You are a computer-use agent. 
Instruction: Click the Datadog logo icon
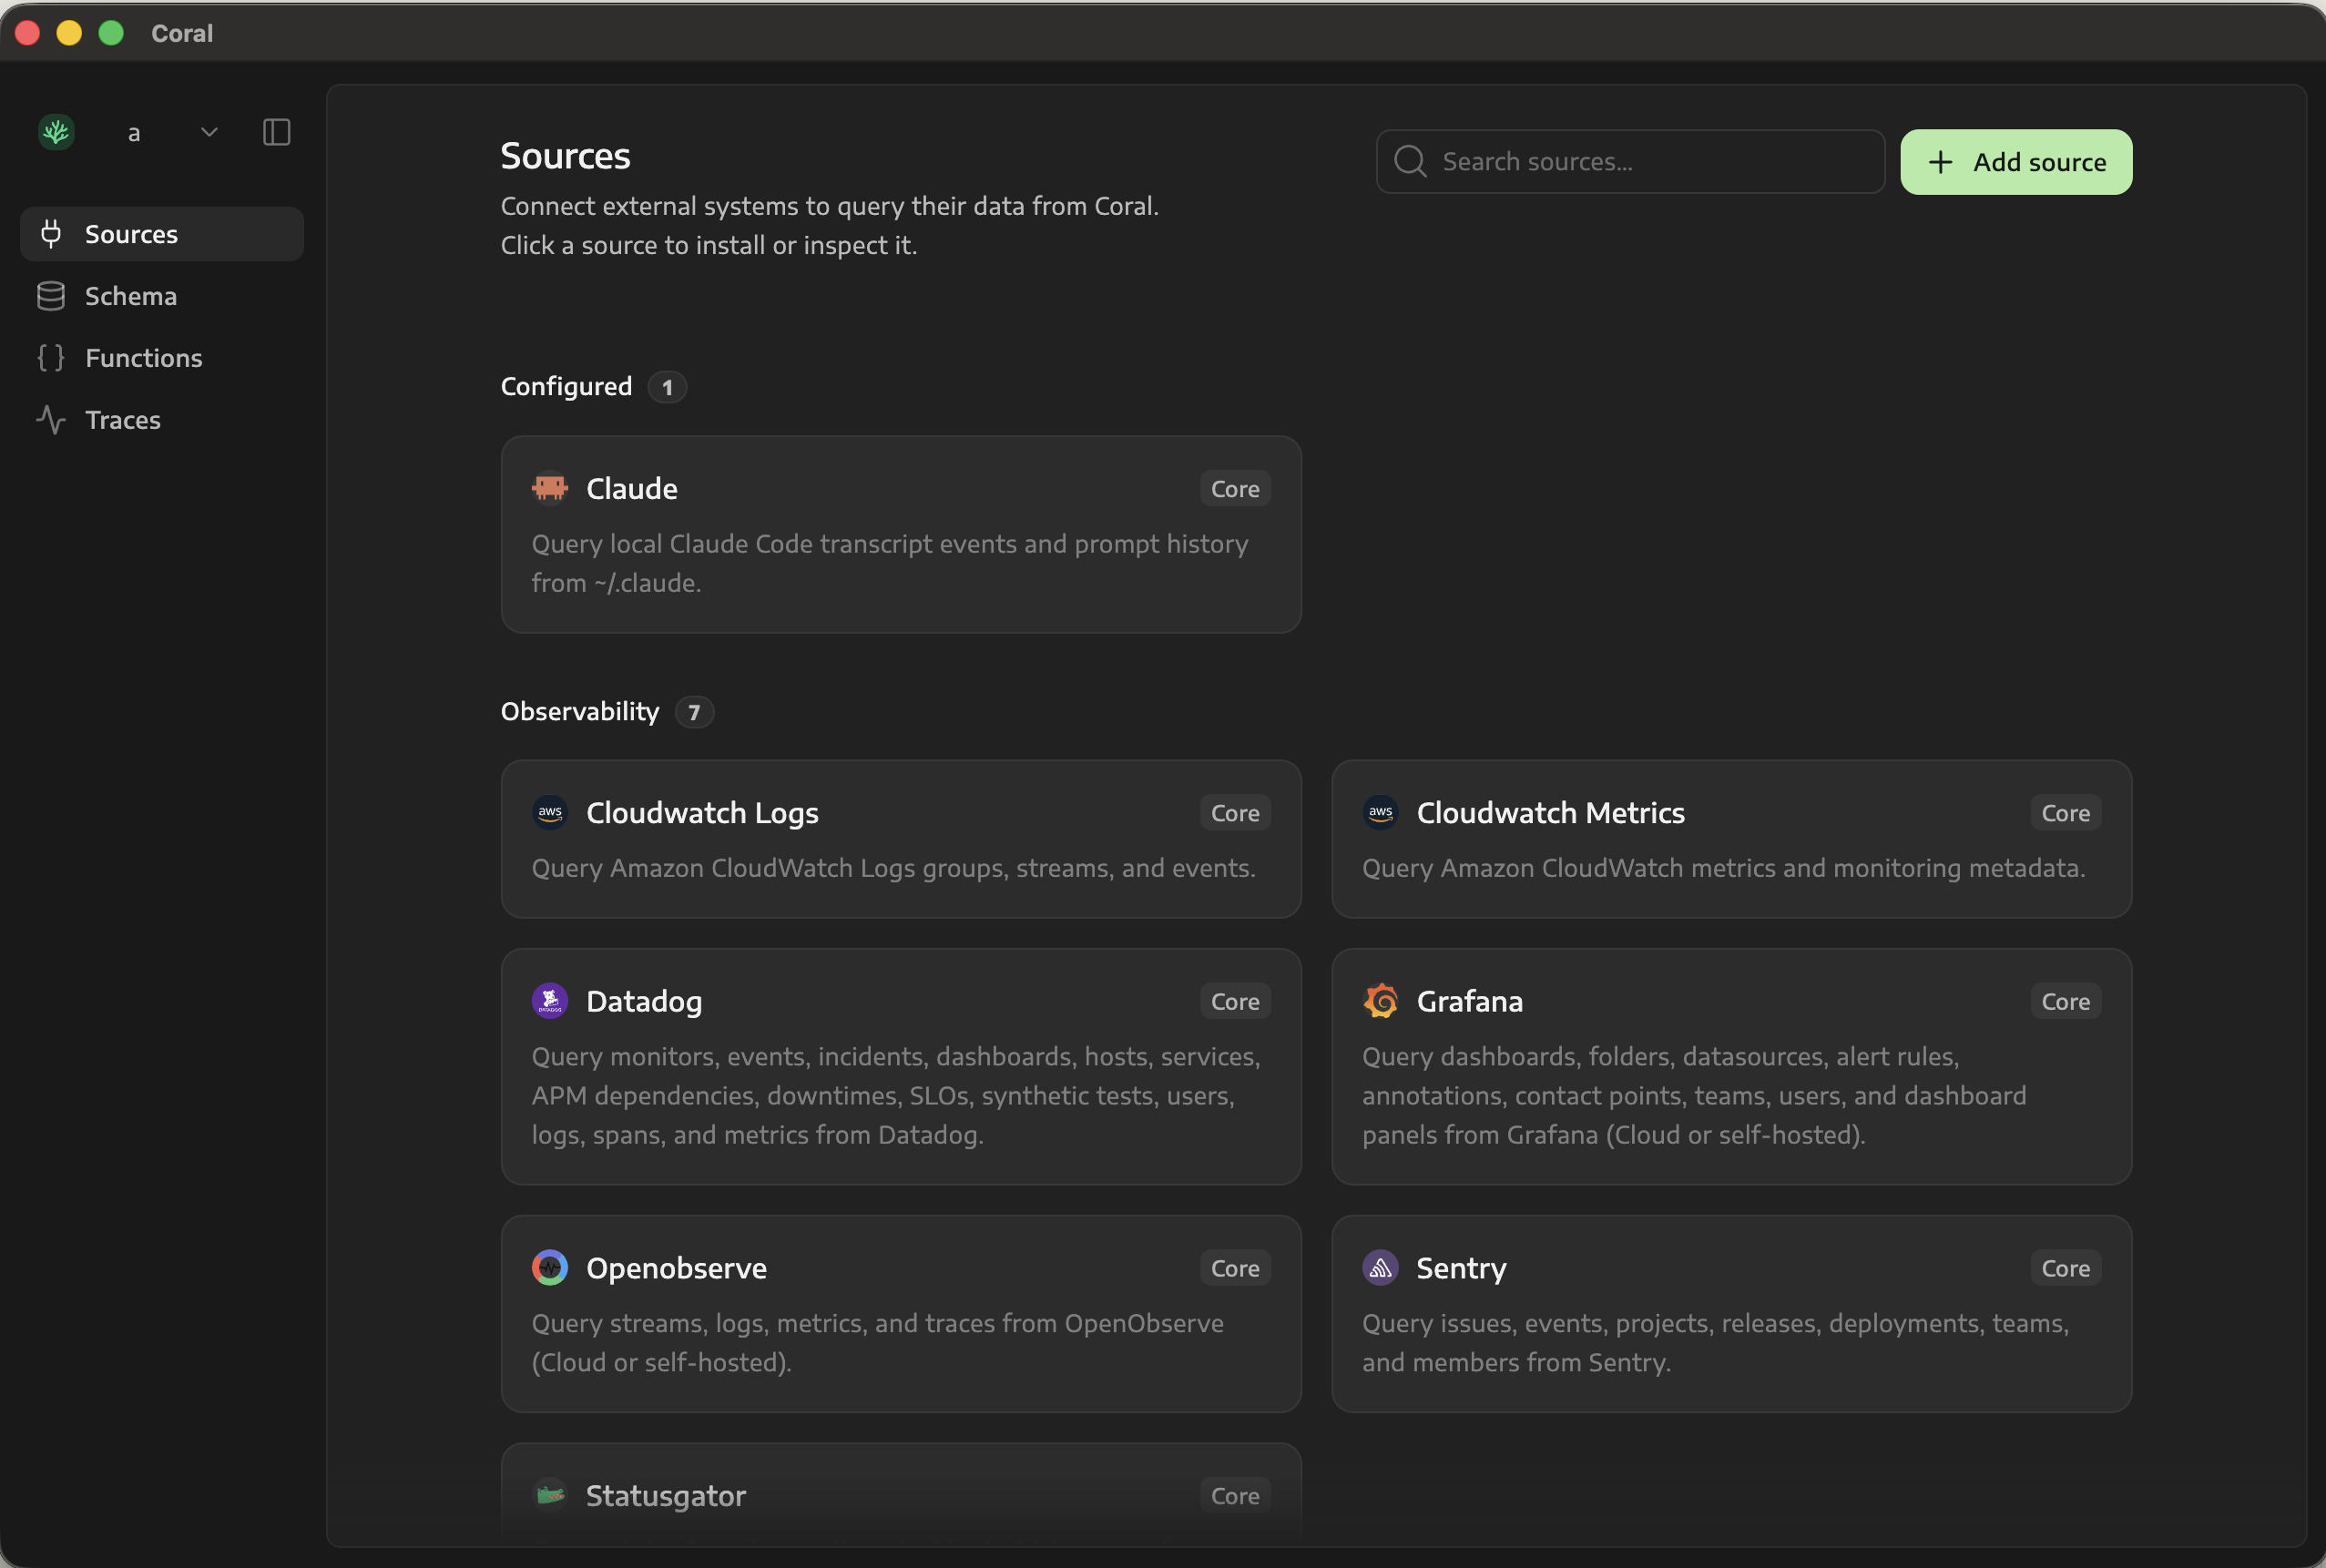(x=549, y=1000)
